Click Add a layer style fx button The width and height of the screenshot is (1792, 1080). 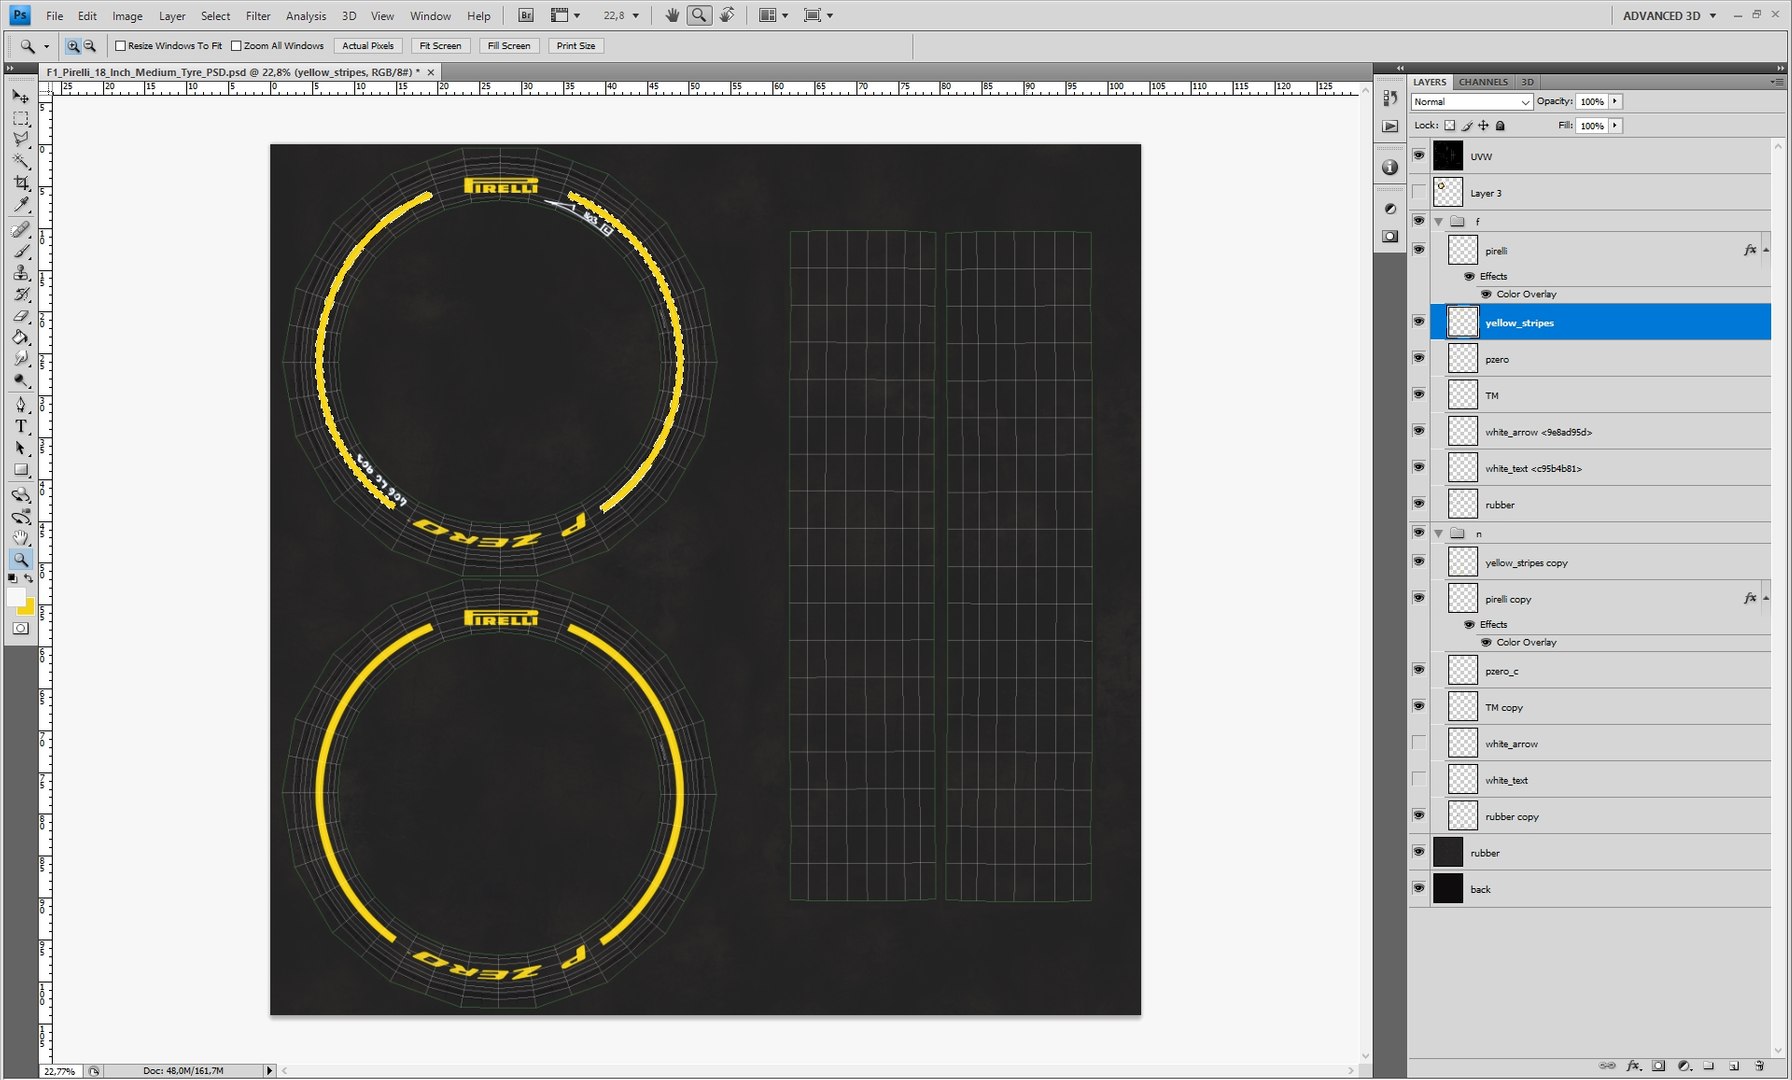(x=1634, y=1066)
